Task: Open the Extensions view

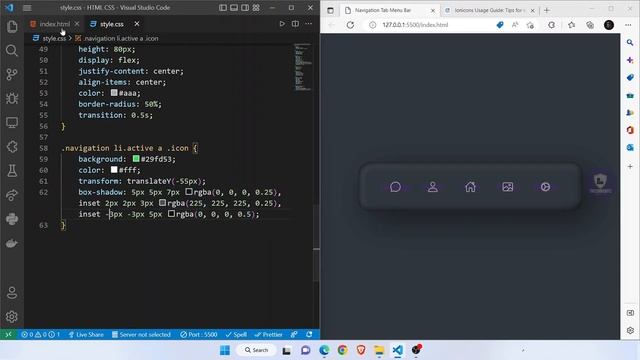Action: tap(12, 147)
